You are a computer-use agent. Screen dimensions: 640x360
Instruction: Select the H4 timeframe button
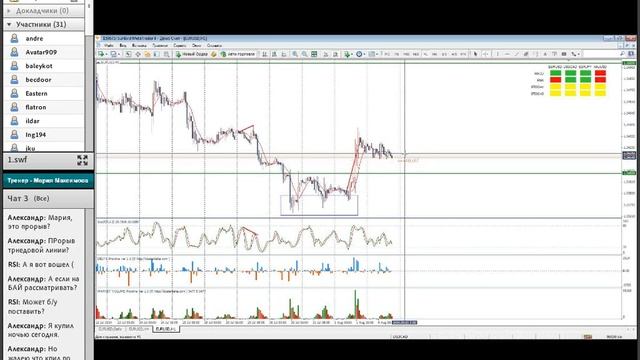pyautogui.click(x=435, y=54)
